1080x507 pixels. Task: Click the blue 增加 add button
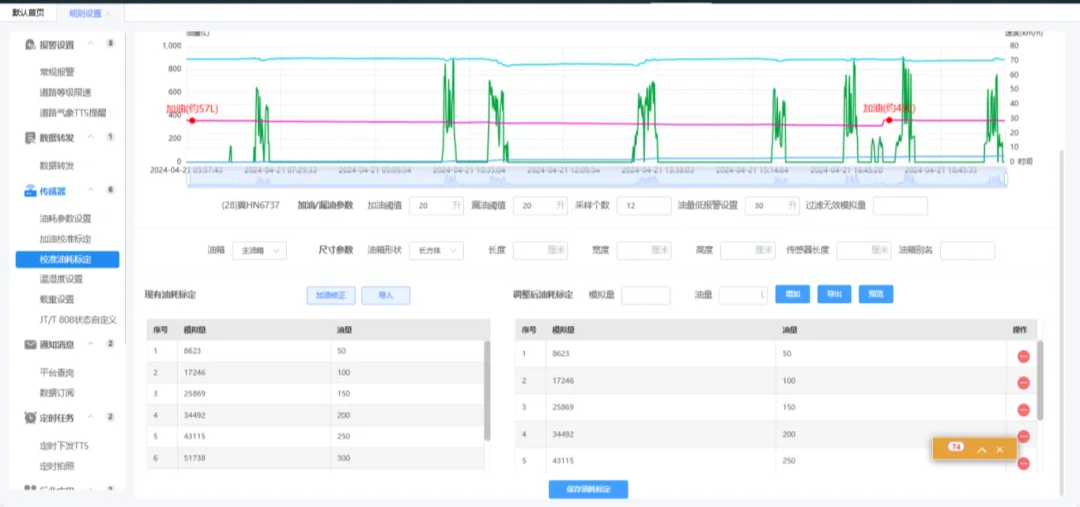[793, 294]
